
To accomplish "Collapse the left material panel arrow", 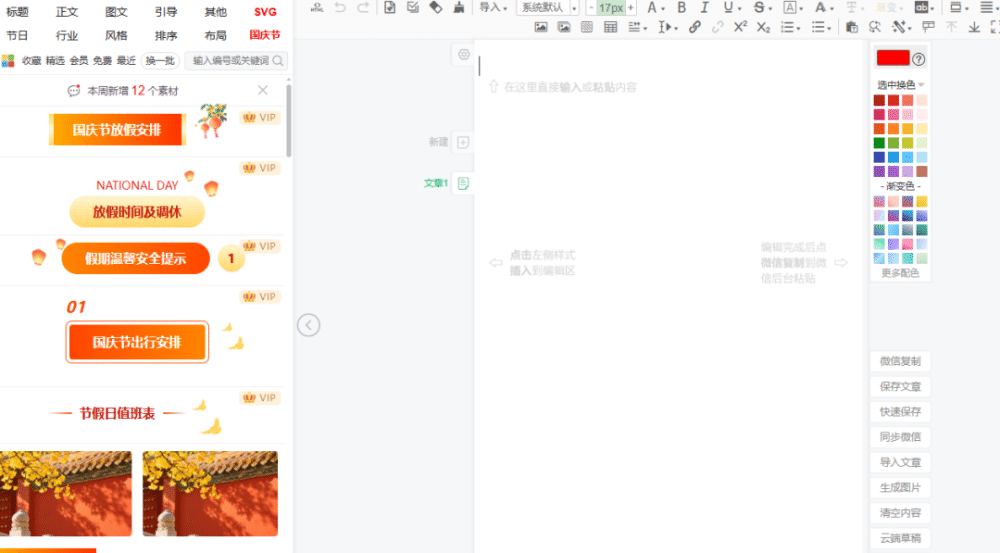I will [x=309, y=325].
